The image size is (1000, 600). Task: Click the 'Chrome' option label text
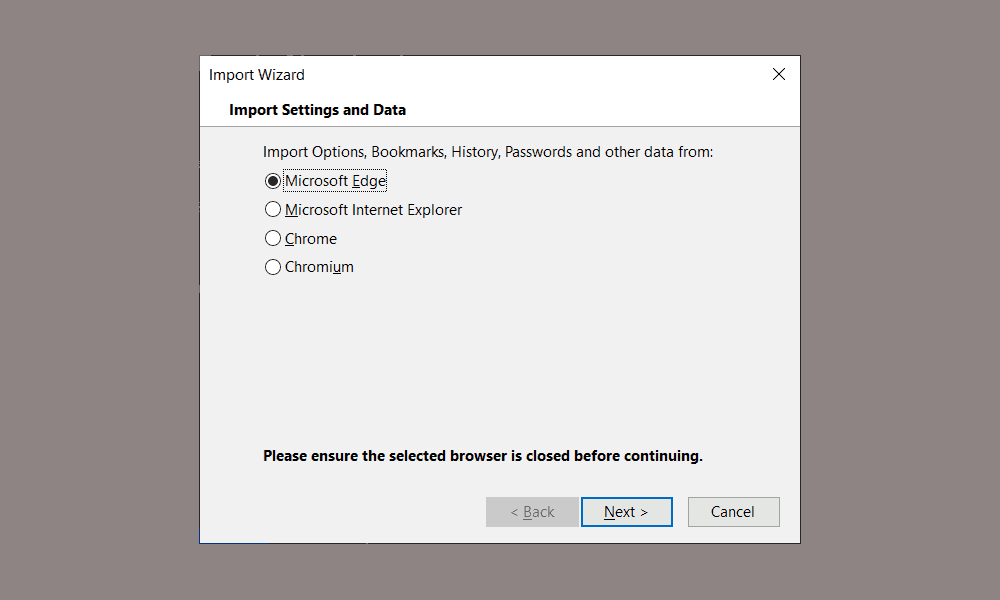coord(311,238)
